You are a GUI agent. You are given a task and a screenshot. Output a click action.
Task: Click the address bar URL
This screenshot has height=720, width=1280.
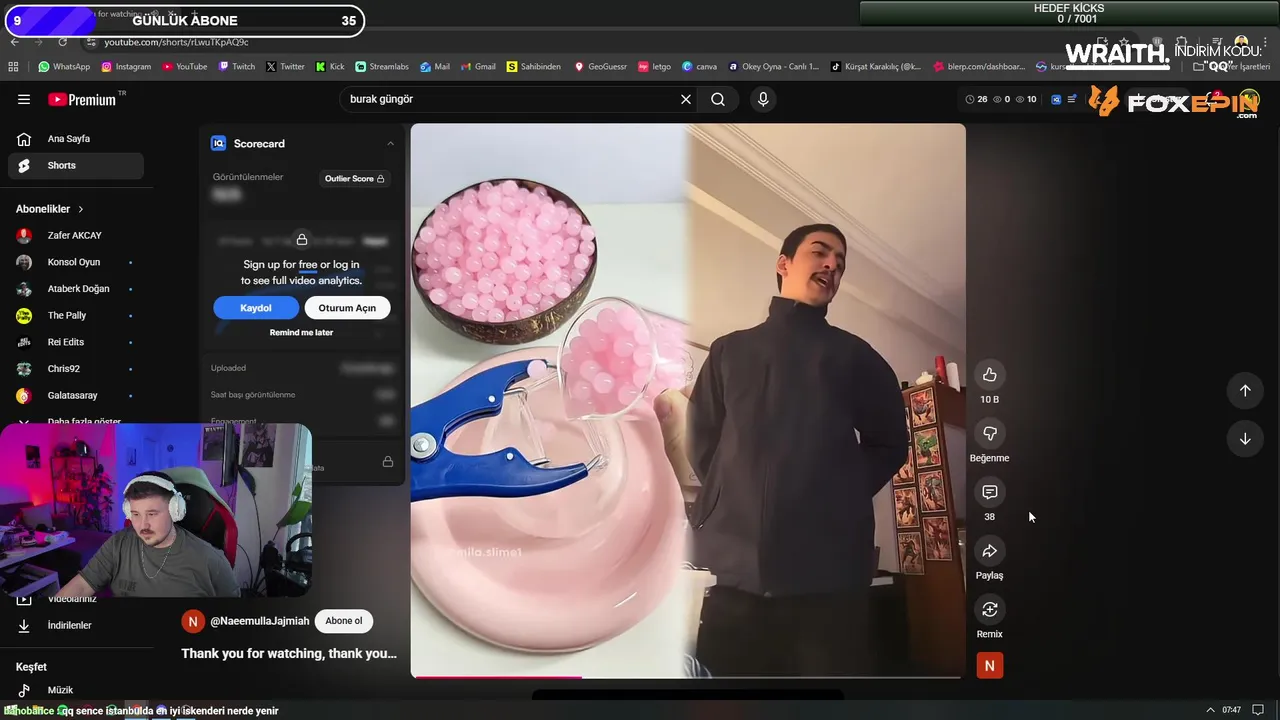(x=176, y=42)
